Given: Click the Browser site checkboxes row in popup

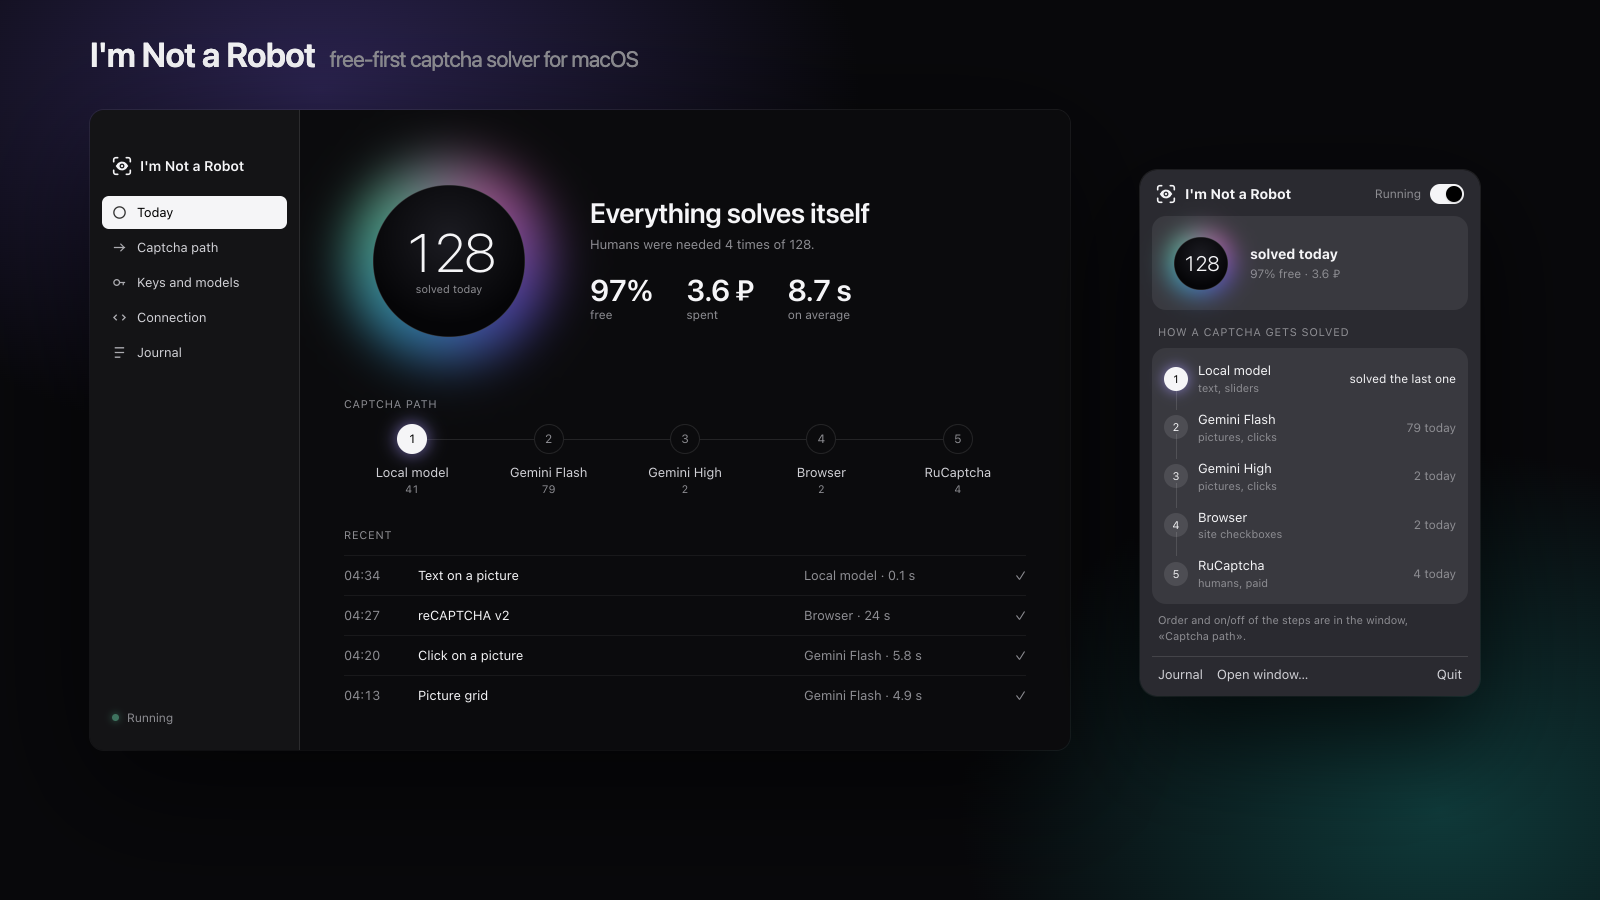Looking at the screenshot, I should pyautogui.click(x=1310, y=525).
